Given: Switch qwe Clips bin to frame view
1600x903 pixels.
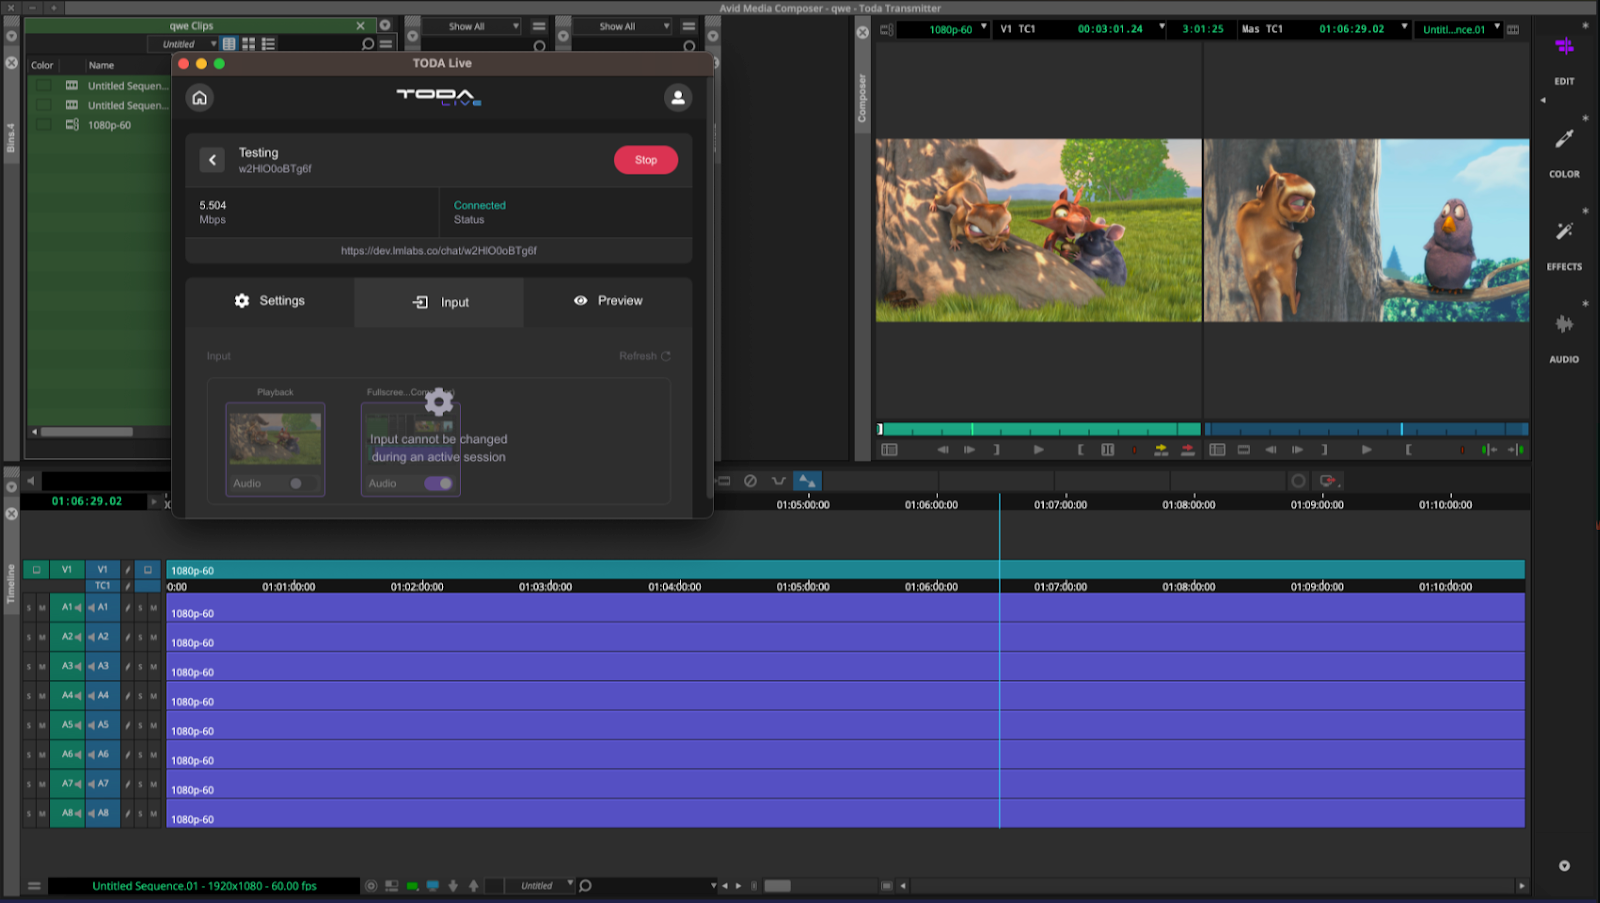Looking at the screenshot, I should [x=248, y=44].
